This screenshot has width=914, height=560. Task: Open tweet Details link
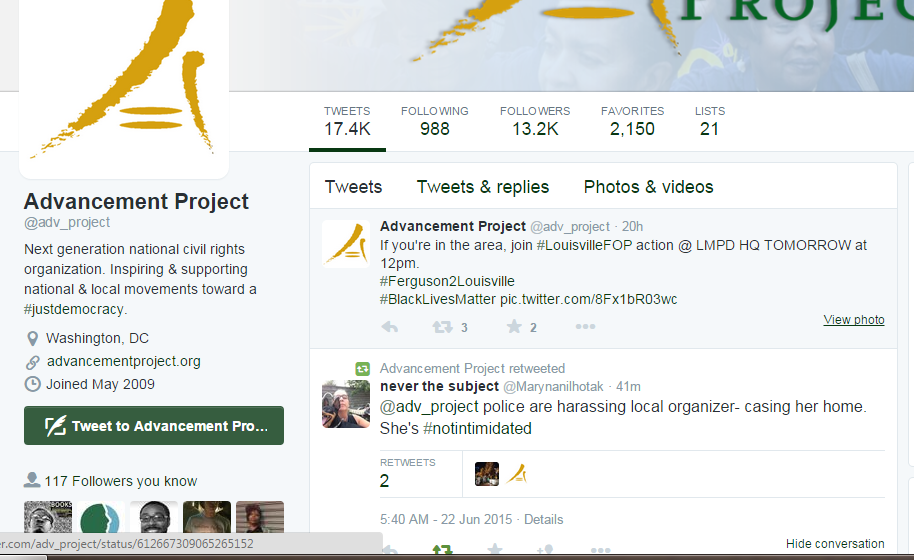543,519
